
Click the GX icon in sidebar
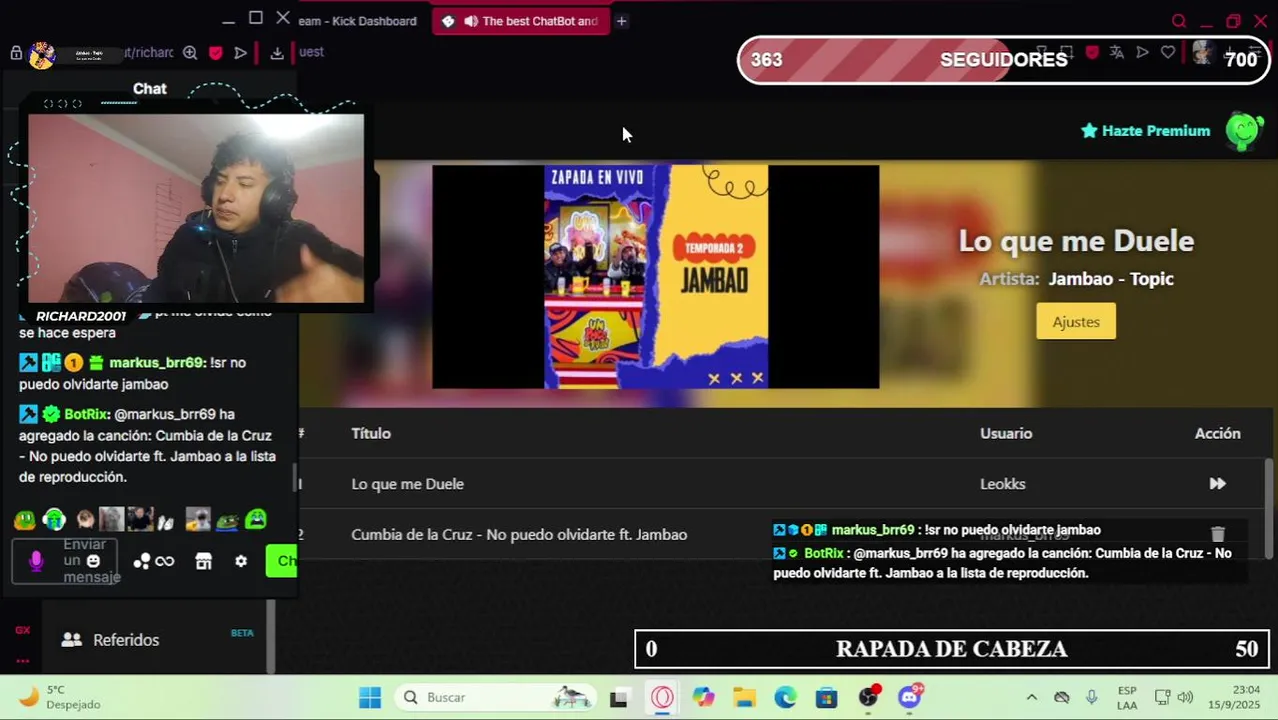[x=22, y=630]
